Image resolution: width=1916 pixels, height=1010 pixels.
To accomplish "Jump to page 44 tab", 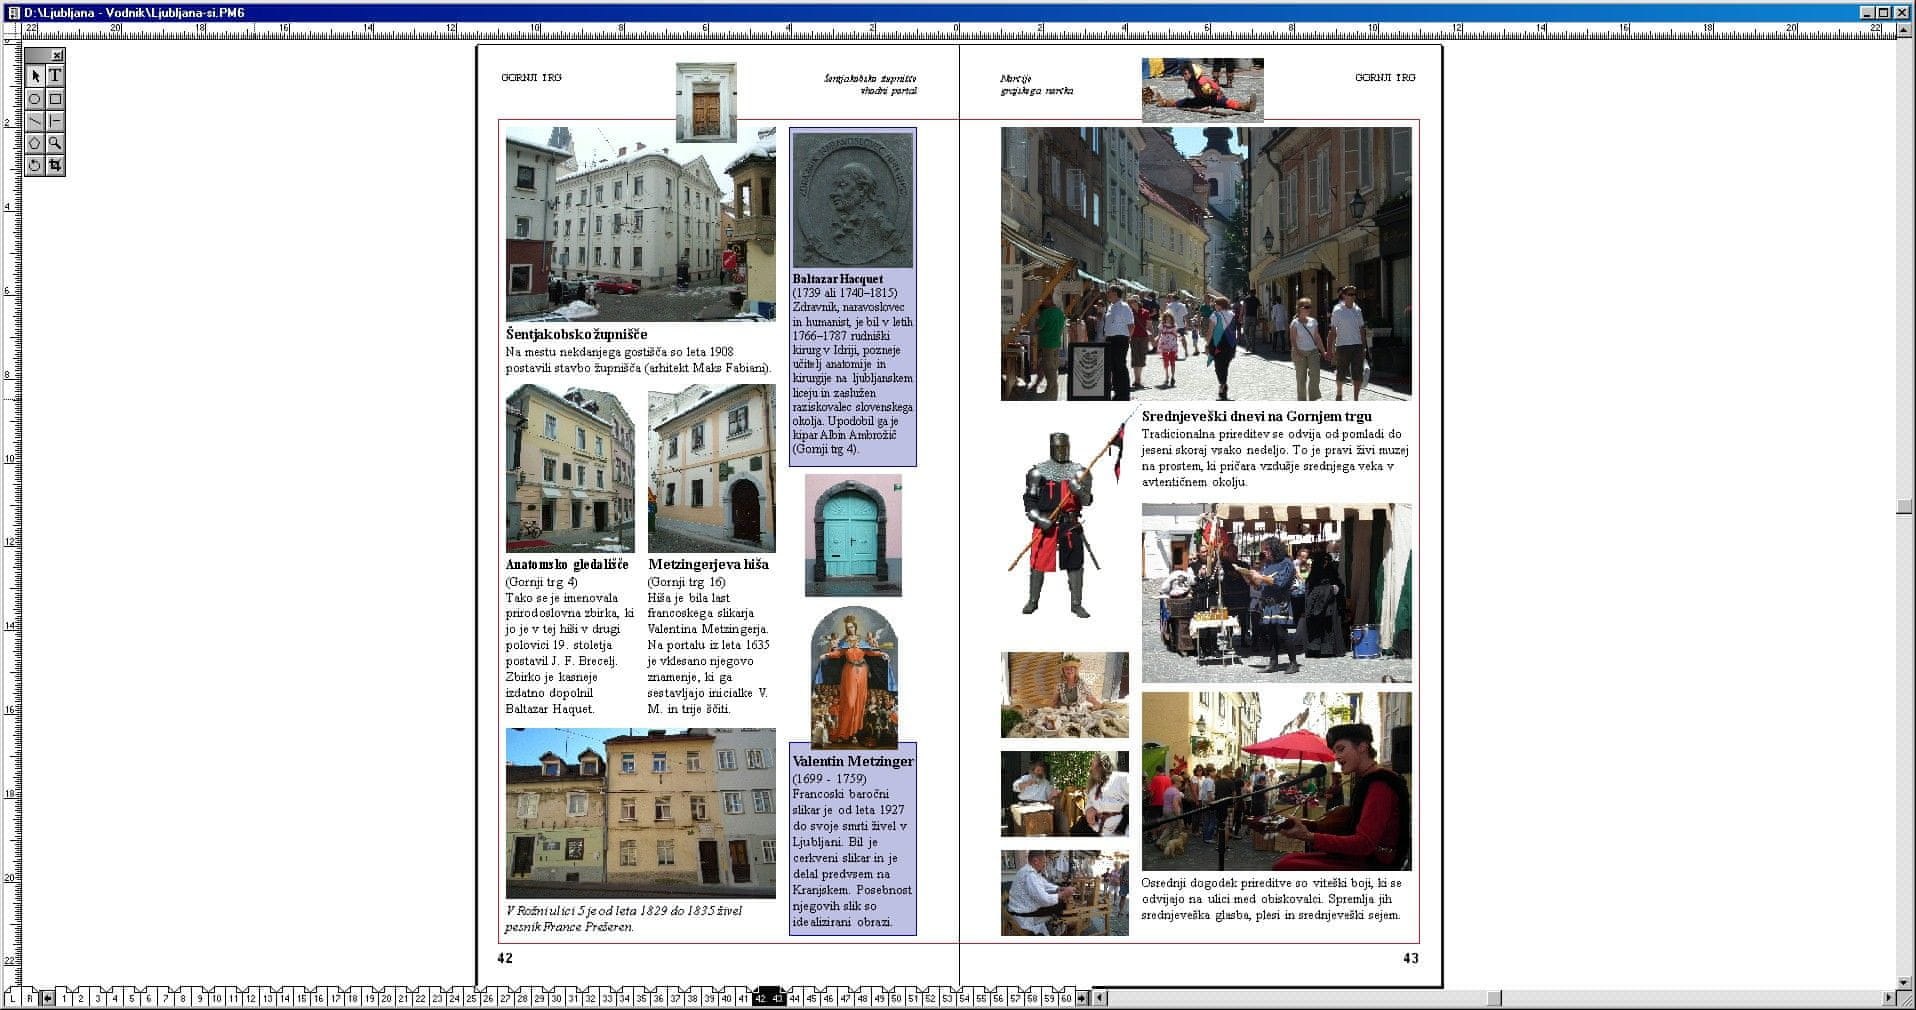I will [x=794, y=998].
